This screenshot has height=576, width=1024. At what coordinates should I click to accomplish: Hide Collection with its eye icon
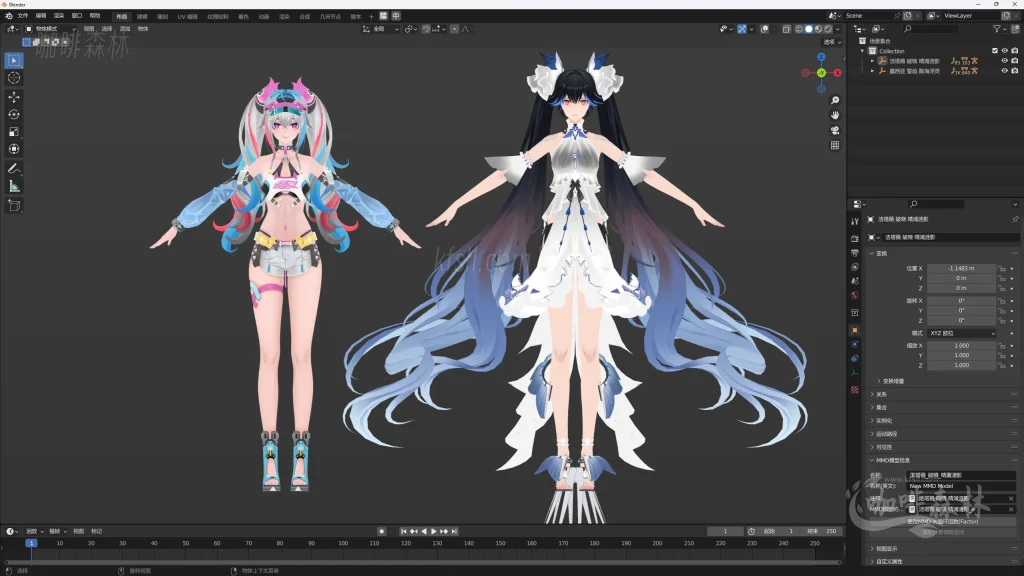(1004, 51)
